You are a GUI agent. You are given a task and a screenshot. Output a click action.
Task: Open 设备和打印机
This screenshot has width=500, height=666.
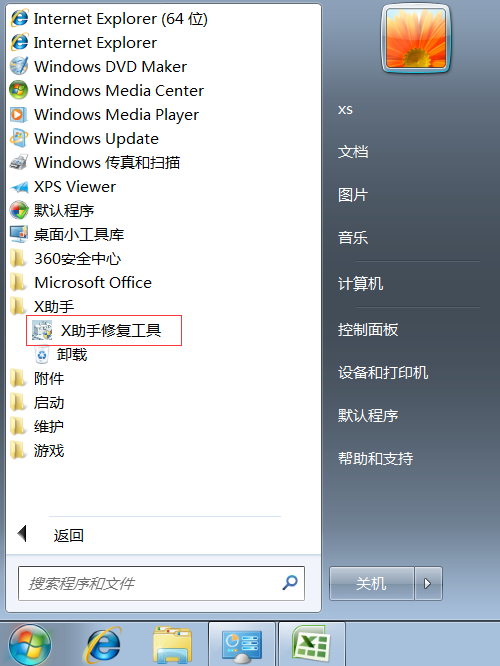(x=383, y=373)
